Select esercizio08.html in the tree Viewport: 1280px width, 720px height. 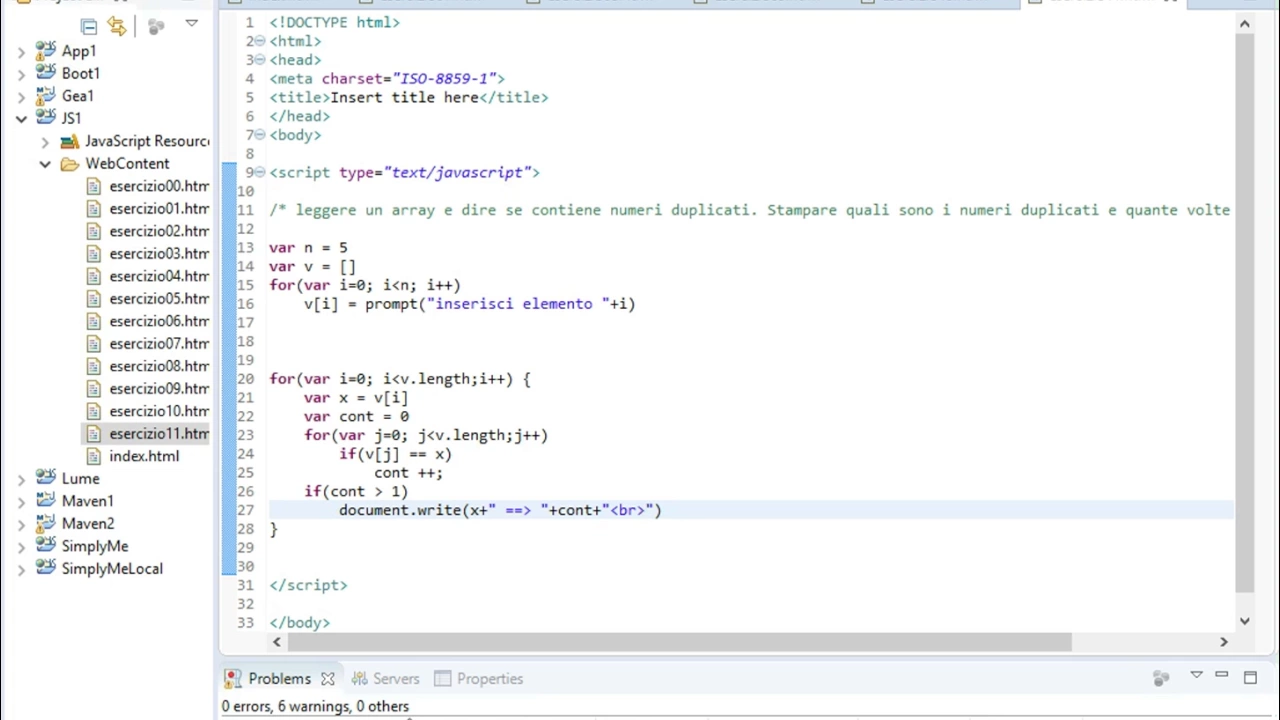click(159, 366)
